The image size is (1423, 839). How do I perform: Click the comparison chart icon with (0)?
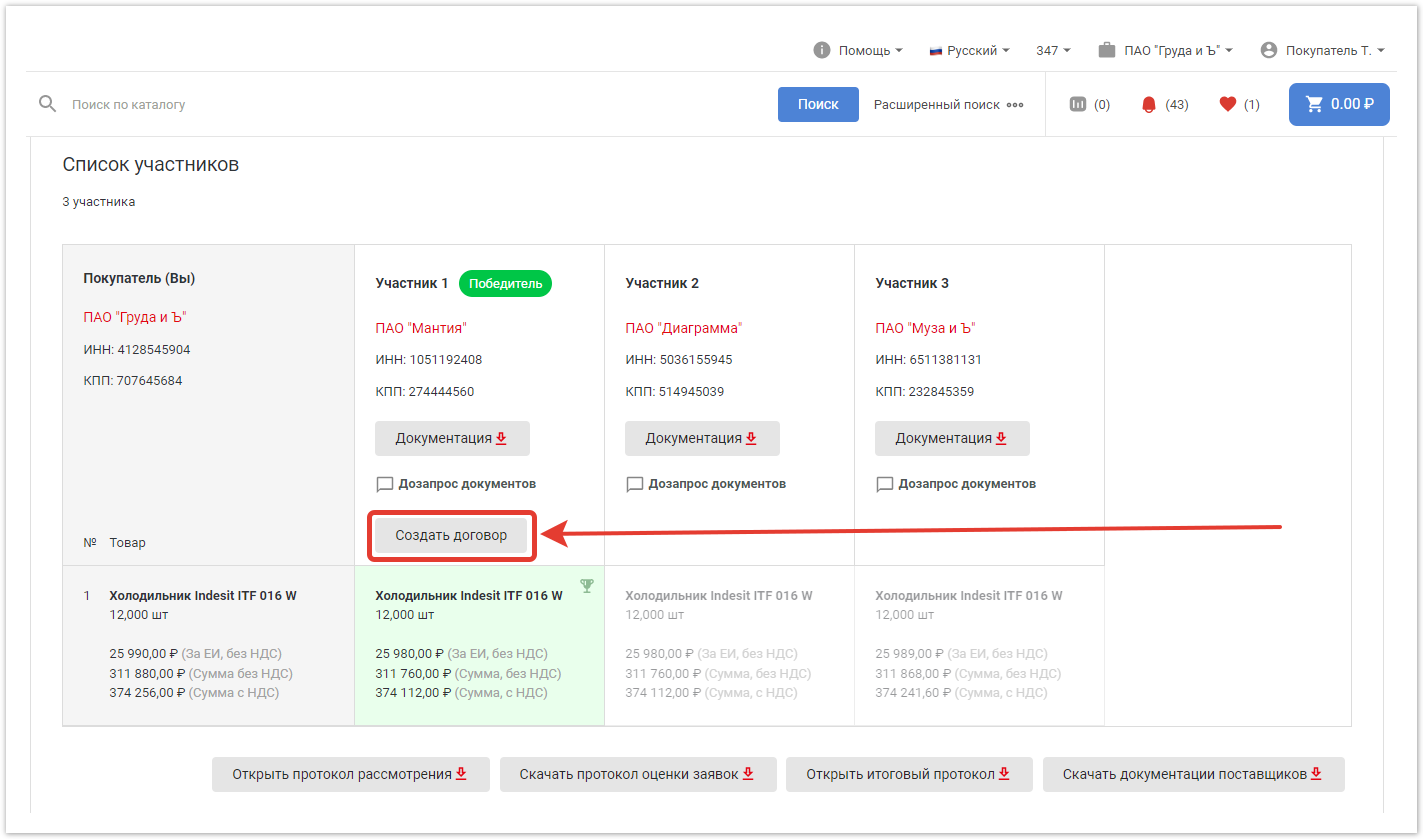point(1078,104)
